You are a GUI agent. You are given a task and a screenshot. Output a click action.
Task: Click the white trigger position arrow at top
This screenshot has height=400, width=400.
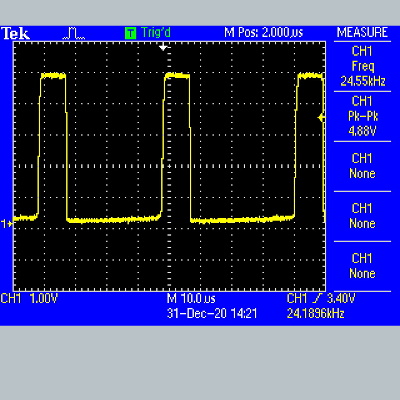tap(163, 47)
